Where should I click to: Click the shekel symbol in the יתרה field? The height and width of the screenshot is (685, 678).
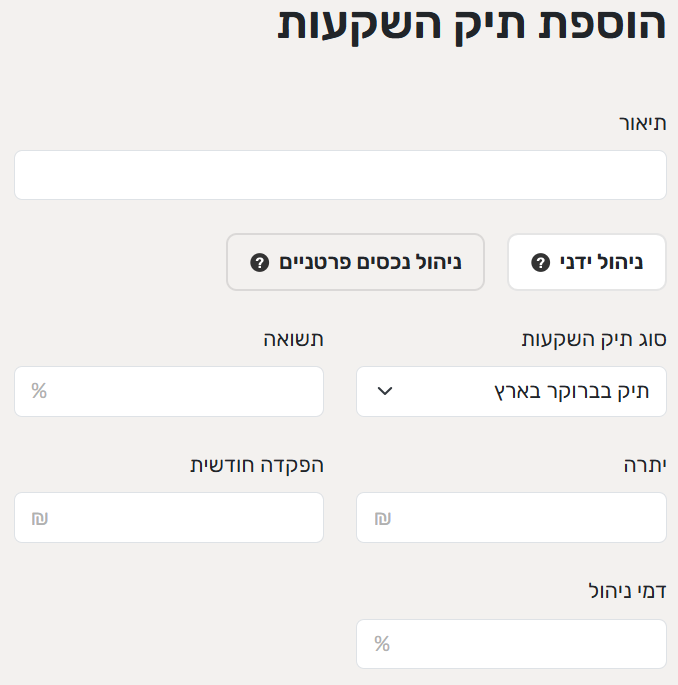click(x=382, y=518)
